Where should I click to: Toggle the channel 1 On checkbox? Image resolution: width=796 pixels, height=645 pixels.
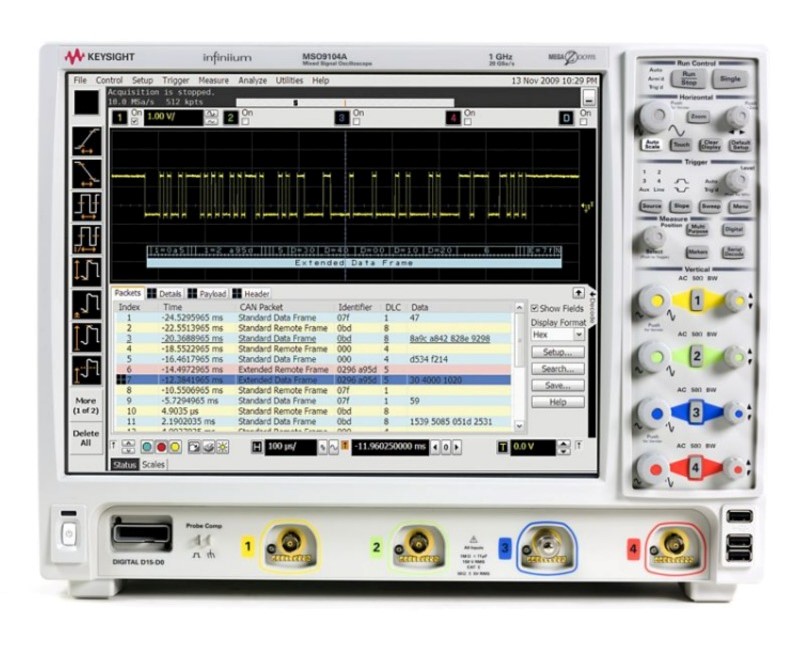135,122
